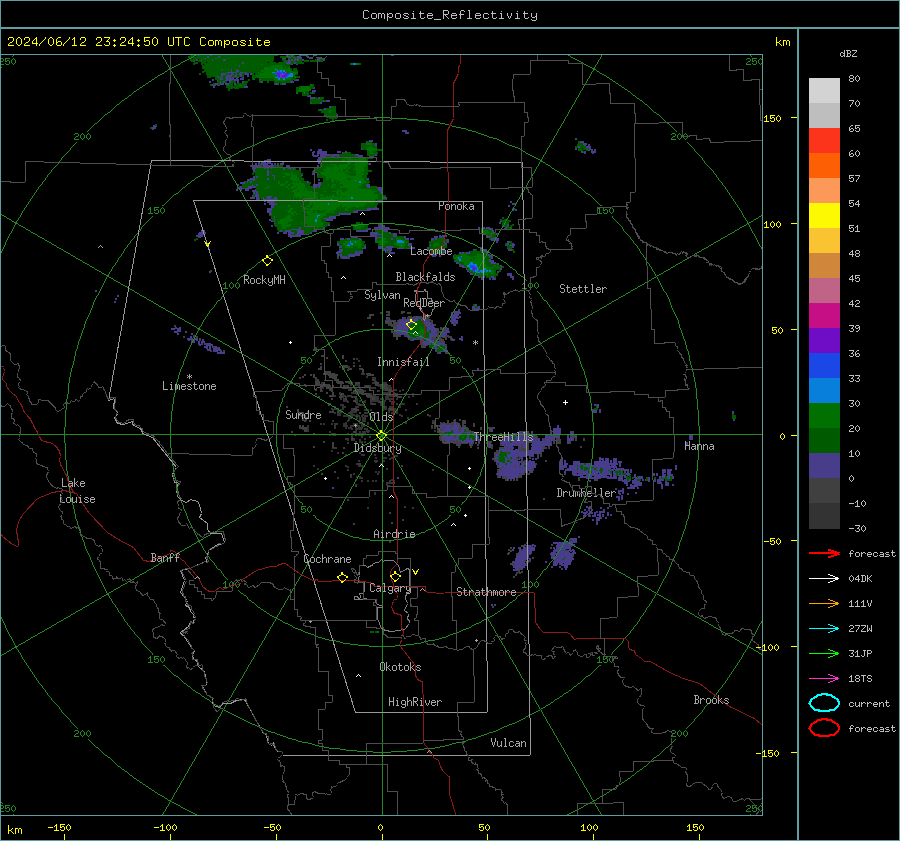
Task: Select the light gray 70-80 dBZ swatch
Action: [824, 91]
